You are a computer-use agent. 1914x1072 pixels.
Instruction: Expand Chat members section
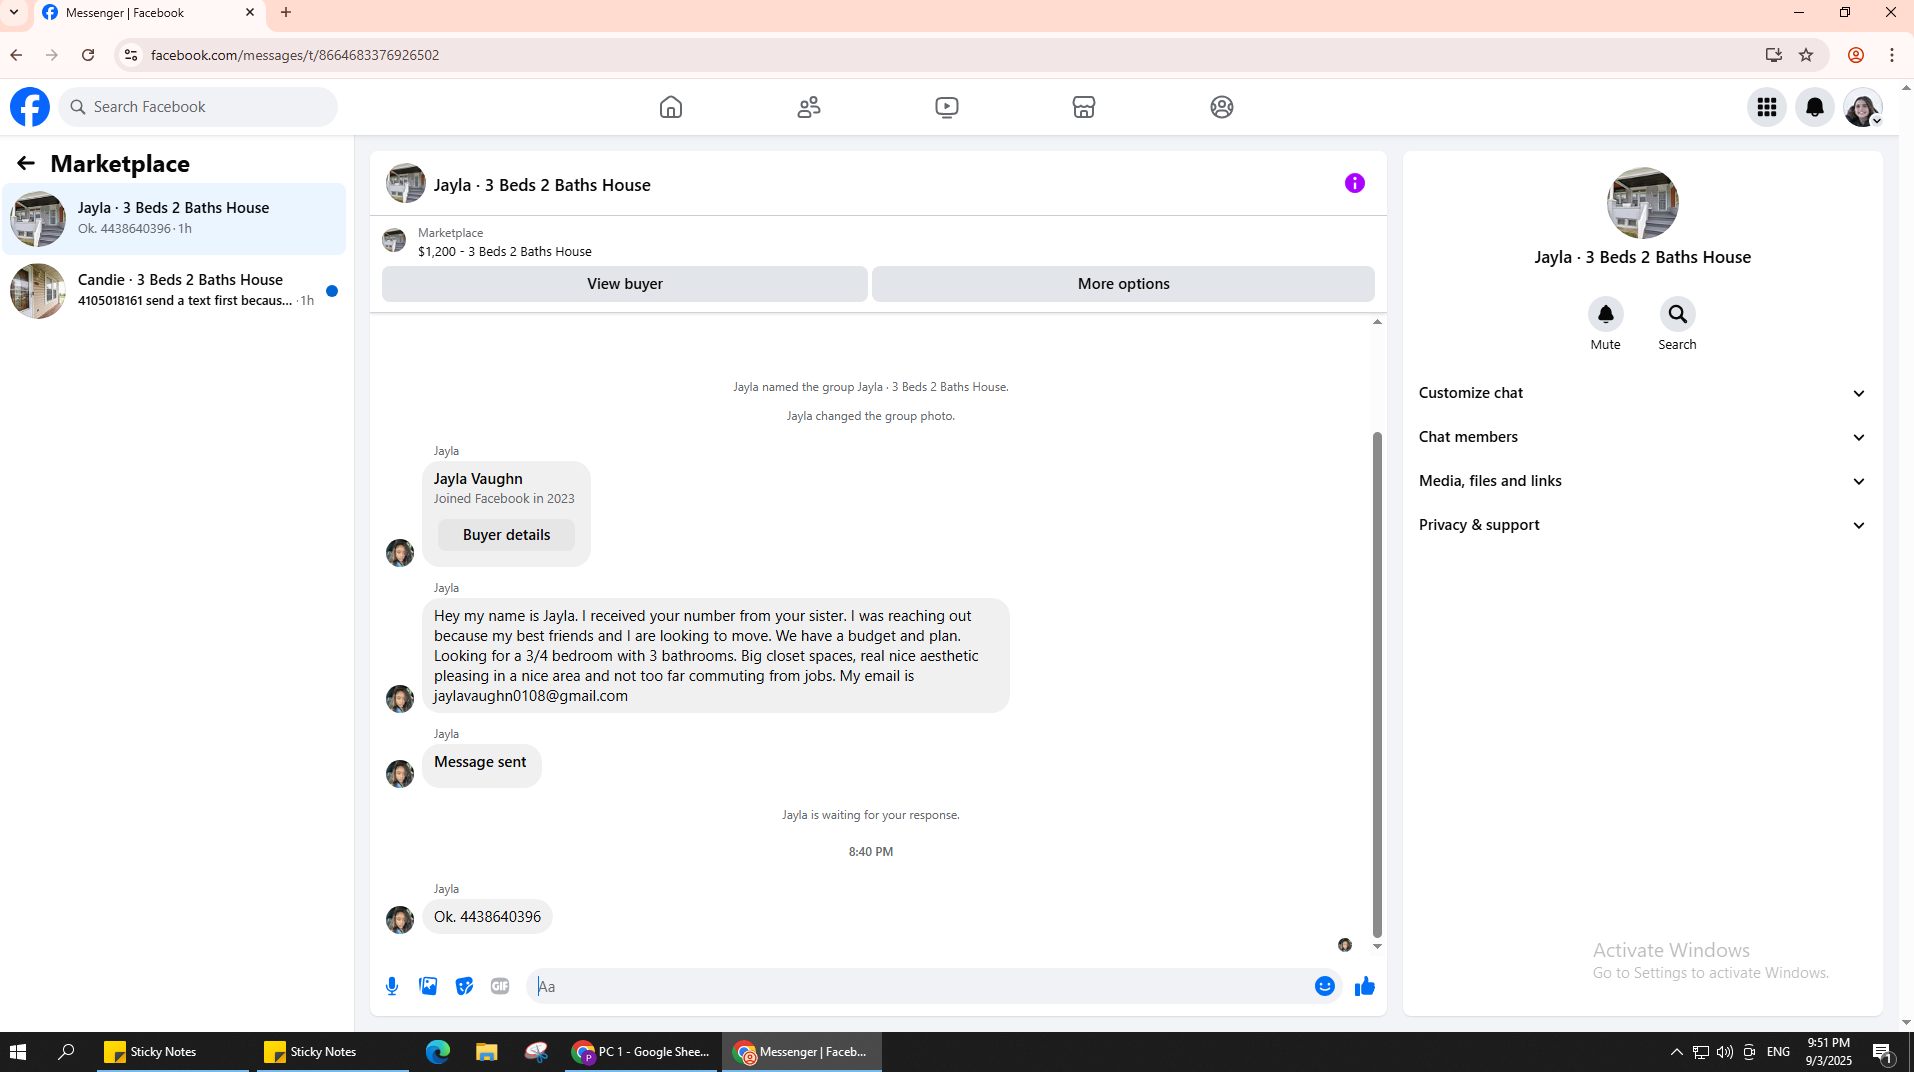point(1643,437)
